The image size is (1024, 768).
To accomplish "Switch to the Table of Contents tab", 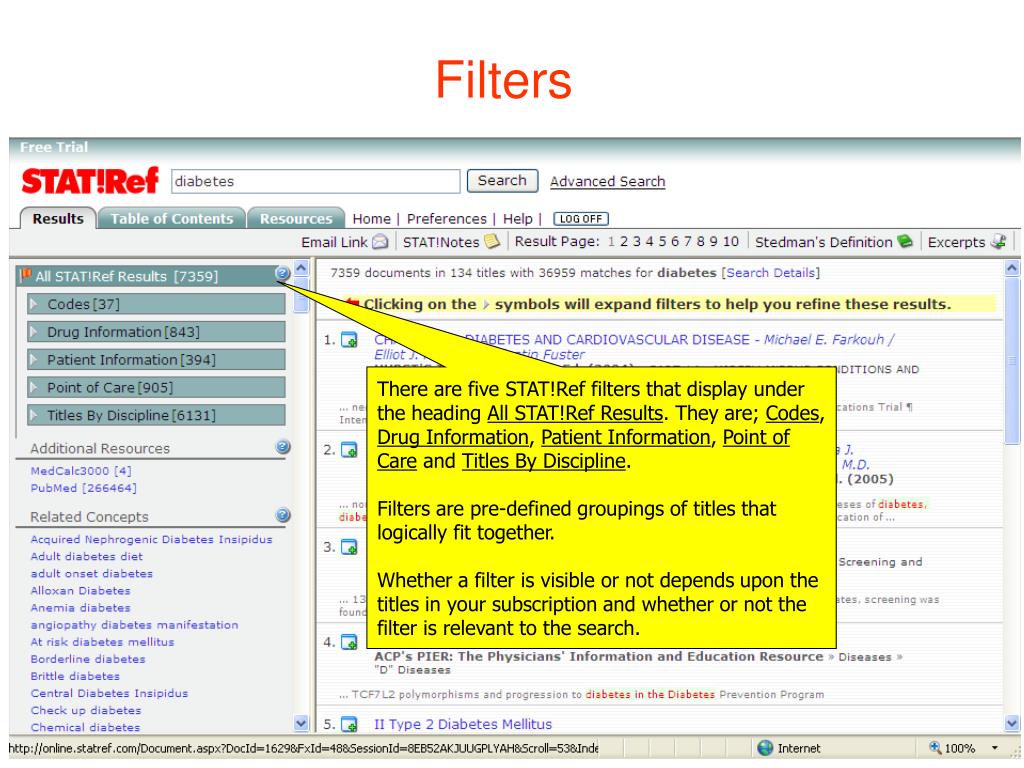I will [172, 218].
